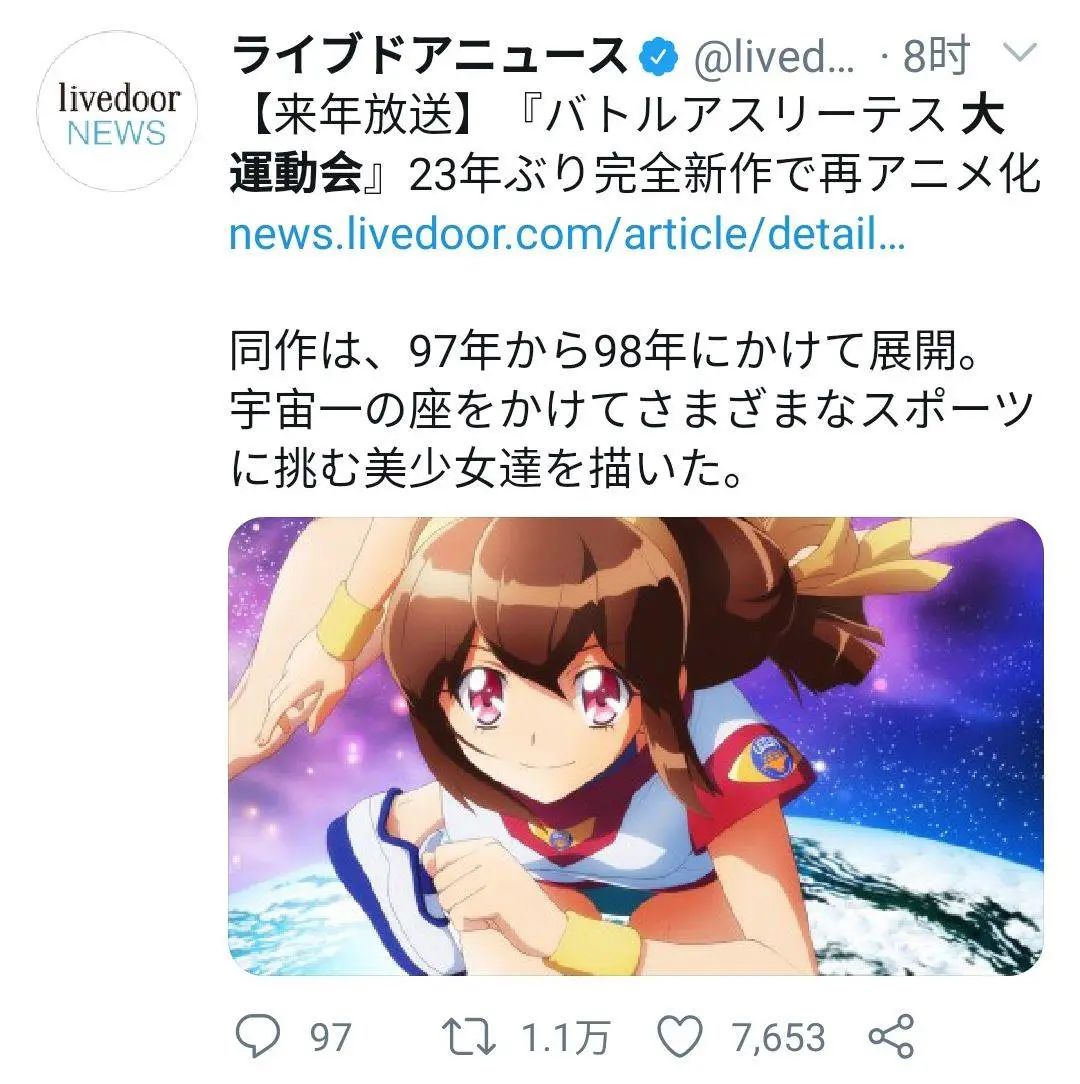Open the livedoor NEWS profile avatar
Image resolution: width=1080 pixels, height=1084 pixels.
click(x=117, y=111)
